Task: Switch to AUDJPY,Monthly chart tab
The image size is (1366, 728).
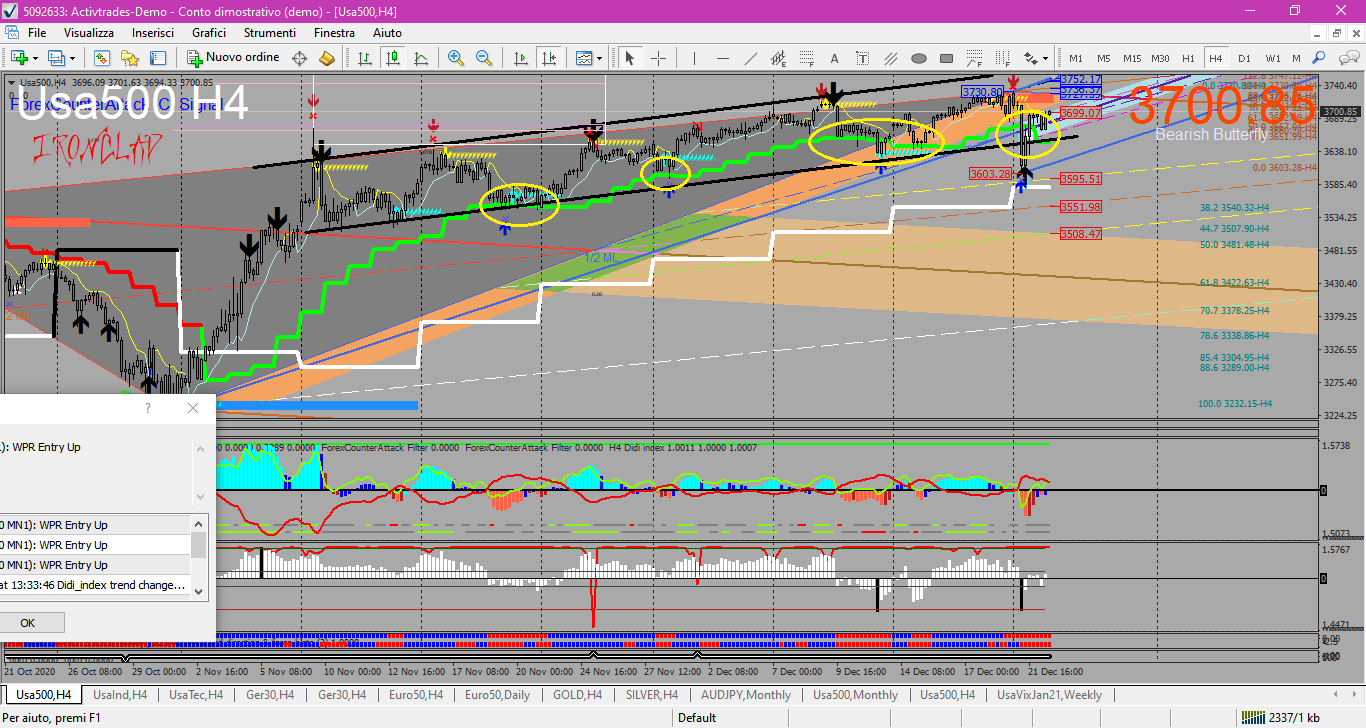Action: (x=746, y=695)
